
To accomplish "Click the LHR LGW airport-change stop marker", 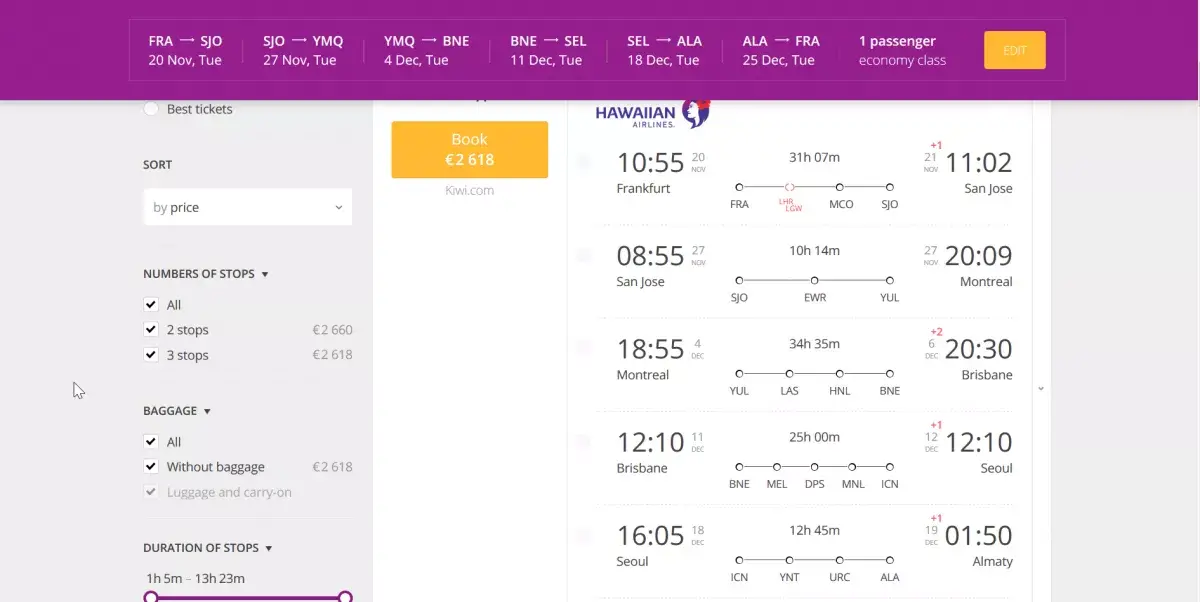I will [x=790, y=187].
